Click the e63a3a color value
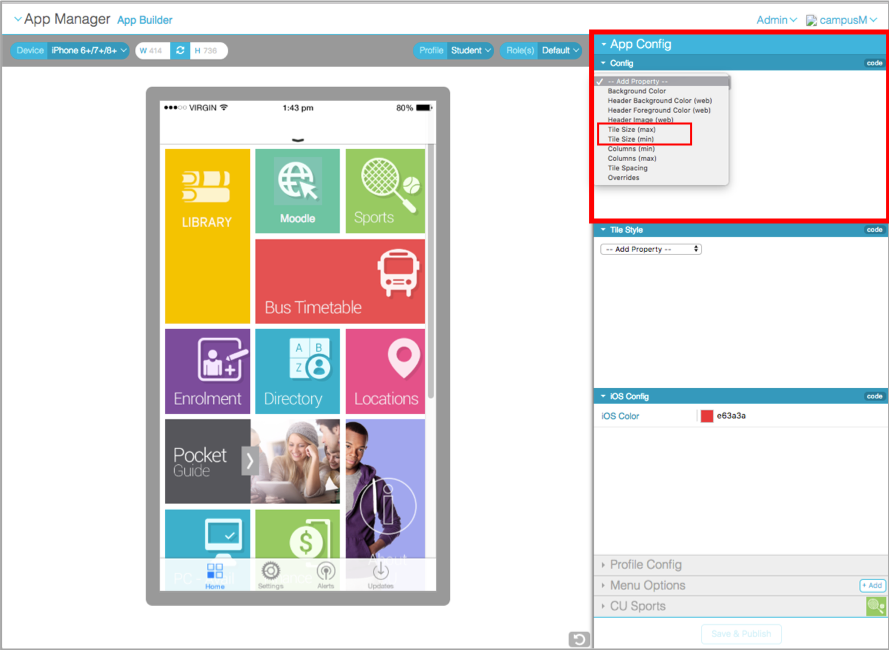This screenshot has height=650, width=889. pos(731,416)
